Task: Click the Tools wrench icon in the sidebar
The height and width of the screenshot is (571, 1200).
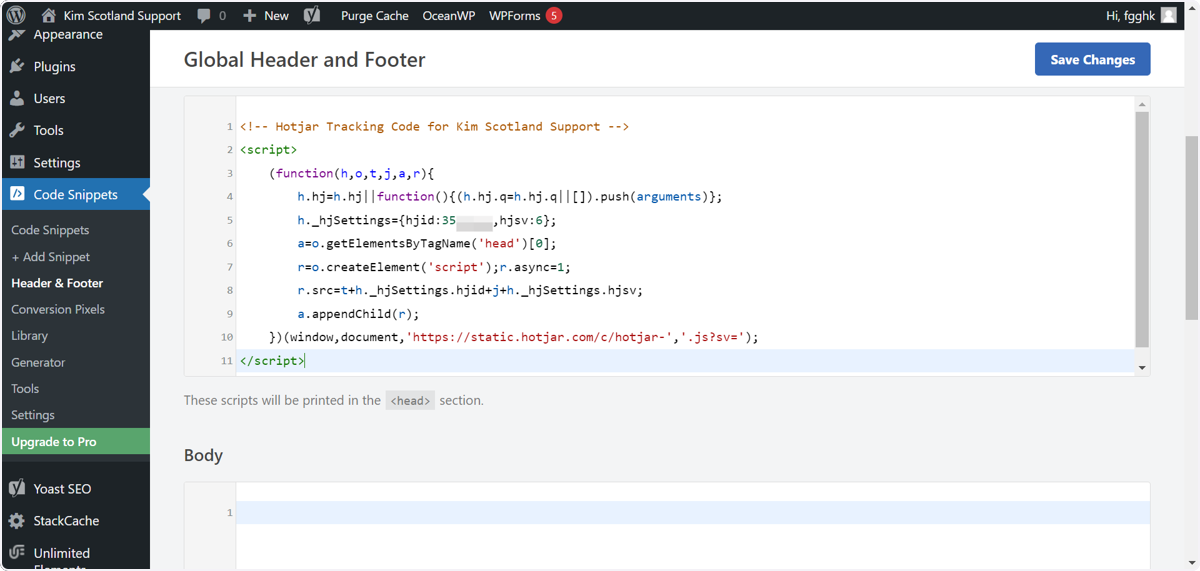Action: (17, 130)
